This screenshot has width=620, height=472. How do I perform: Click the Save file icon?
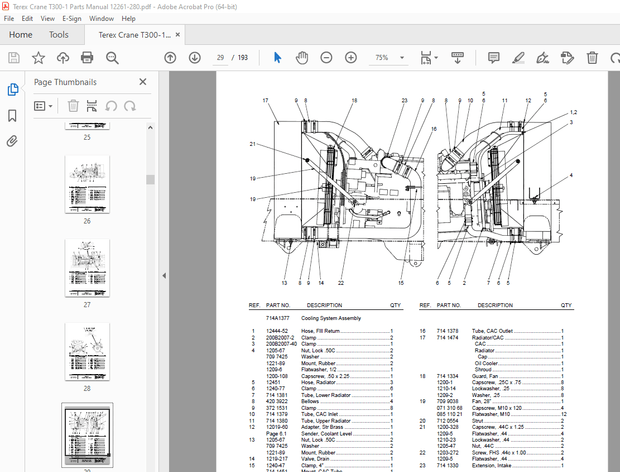(x=14, y=58)
